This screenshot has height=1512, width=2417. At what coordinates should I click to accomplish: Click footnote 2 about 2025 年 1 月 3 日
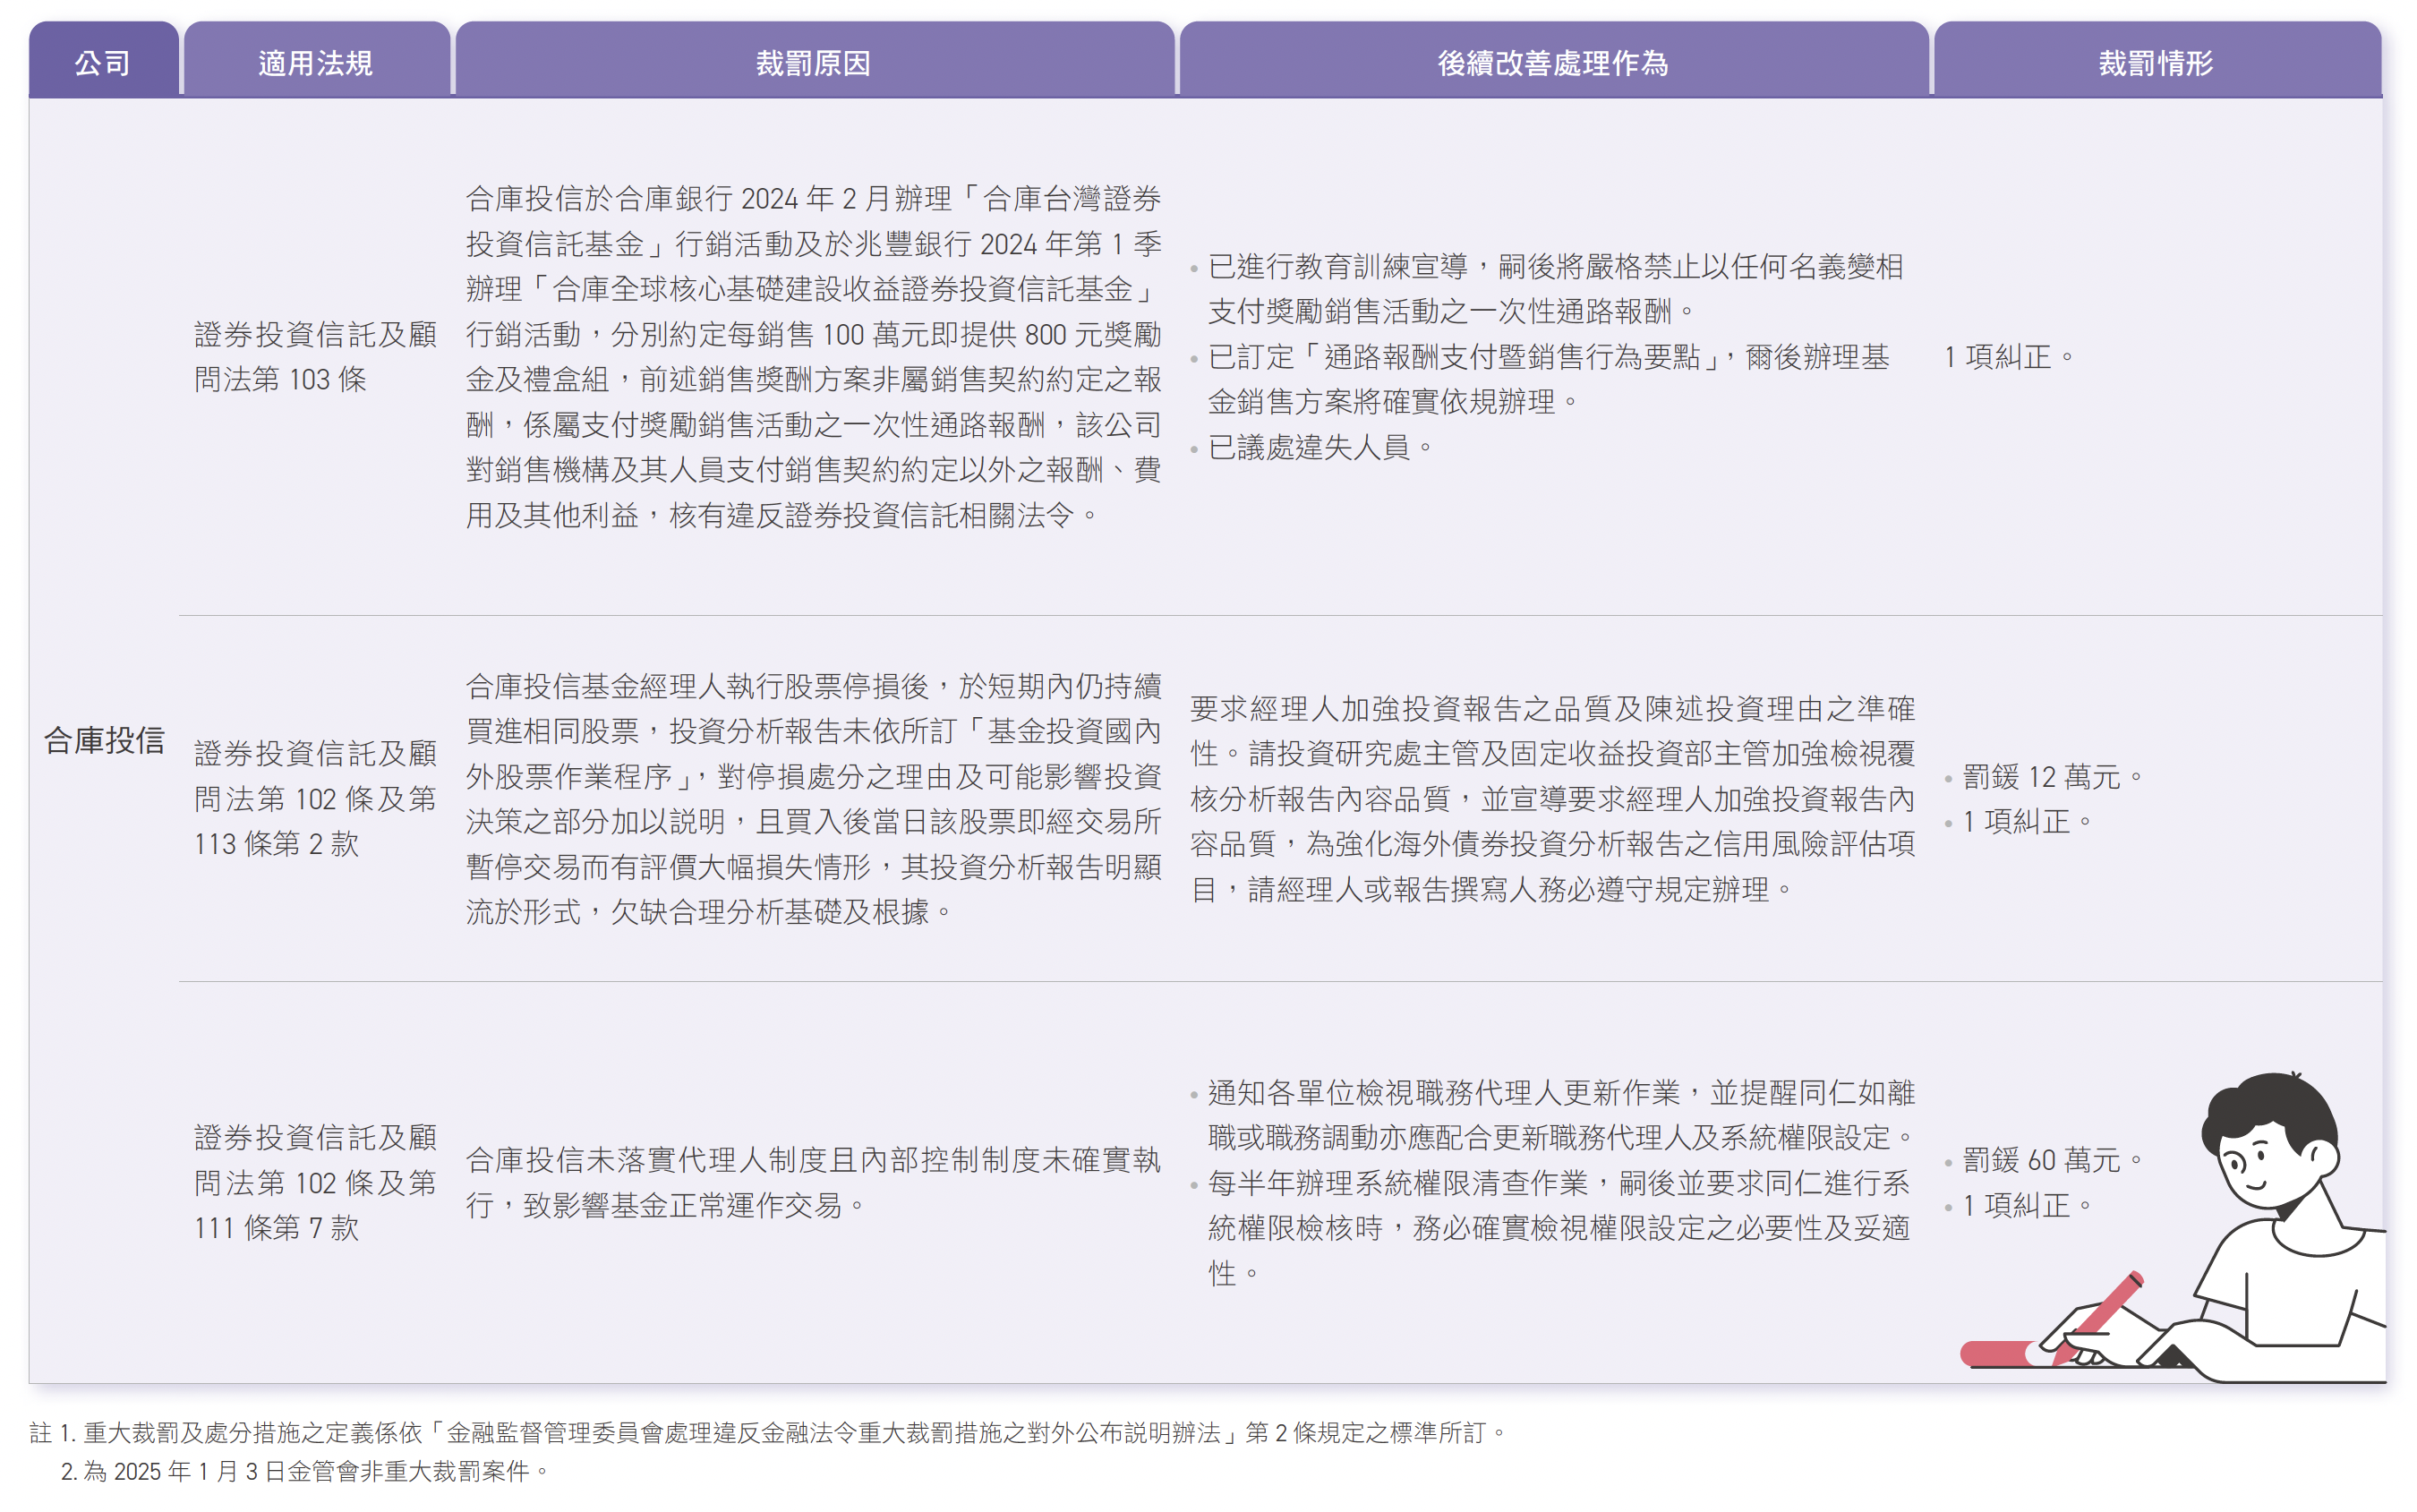click(305, 1471)
